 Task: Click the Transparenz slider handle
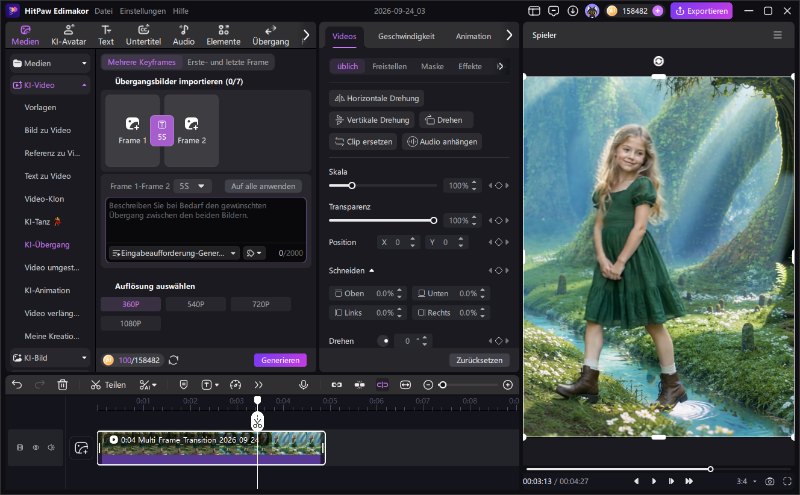(x=434, y=220)
